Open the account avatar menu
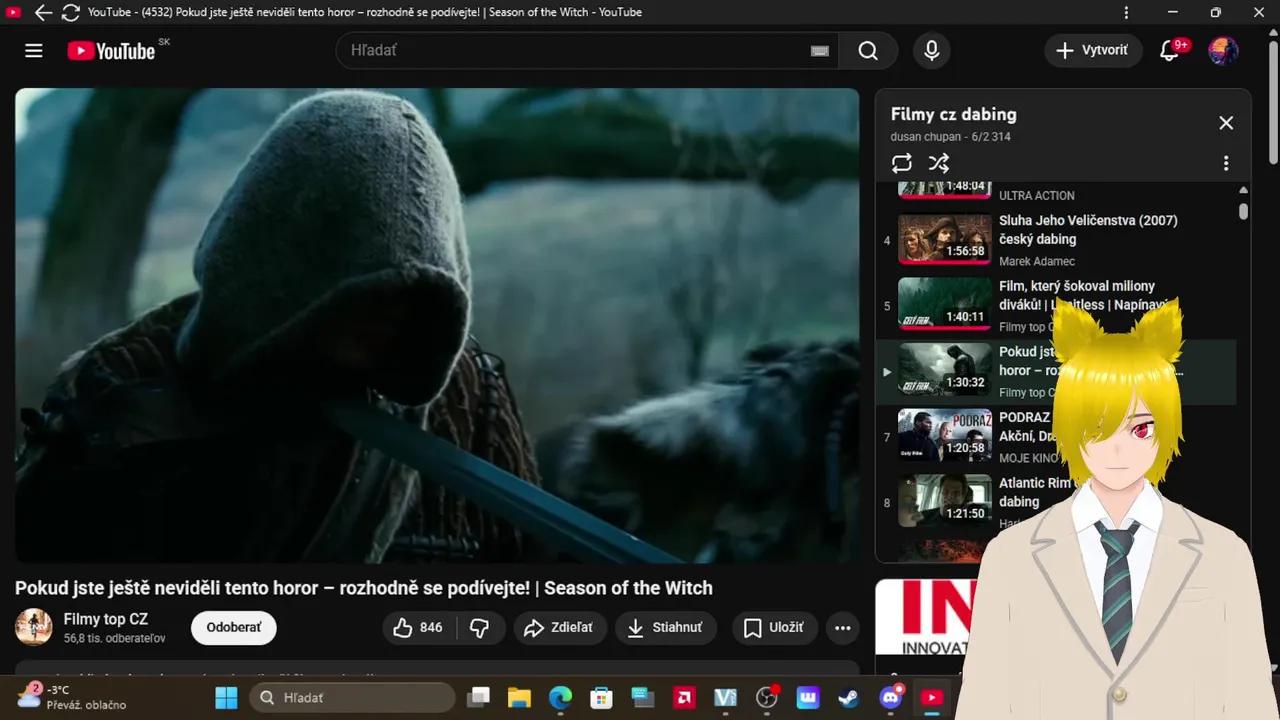This screenshot has width=1280, height=720. (x=1223, y=51)
